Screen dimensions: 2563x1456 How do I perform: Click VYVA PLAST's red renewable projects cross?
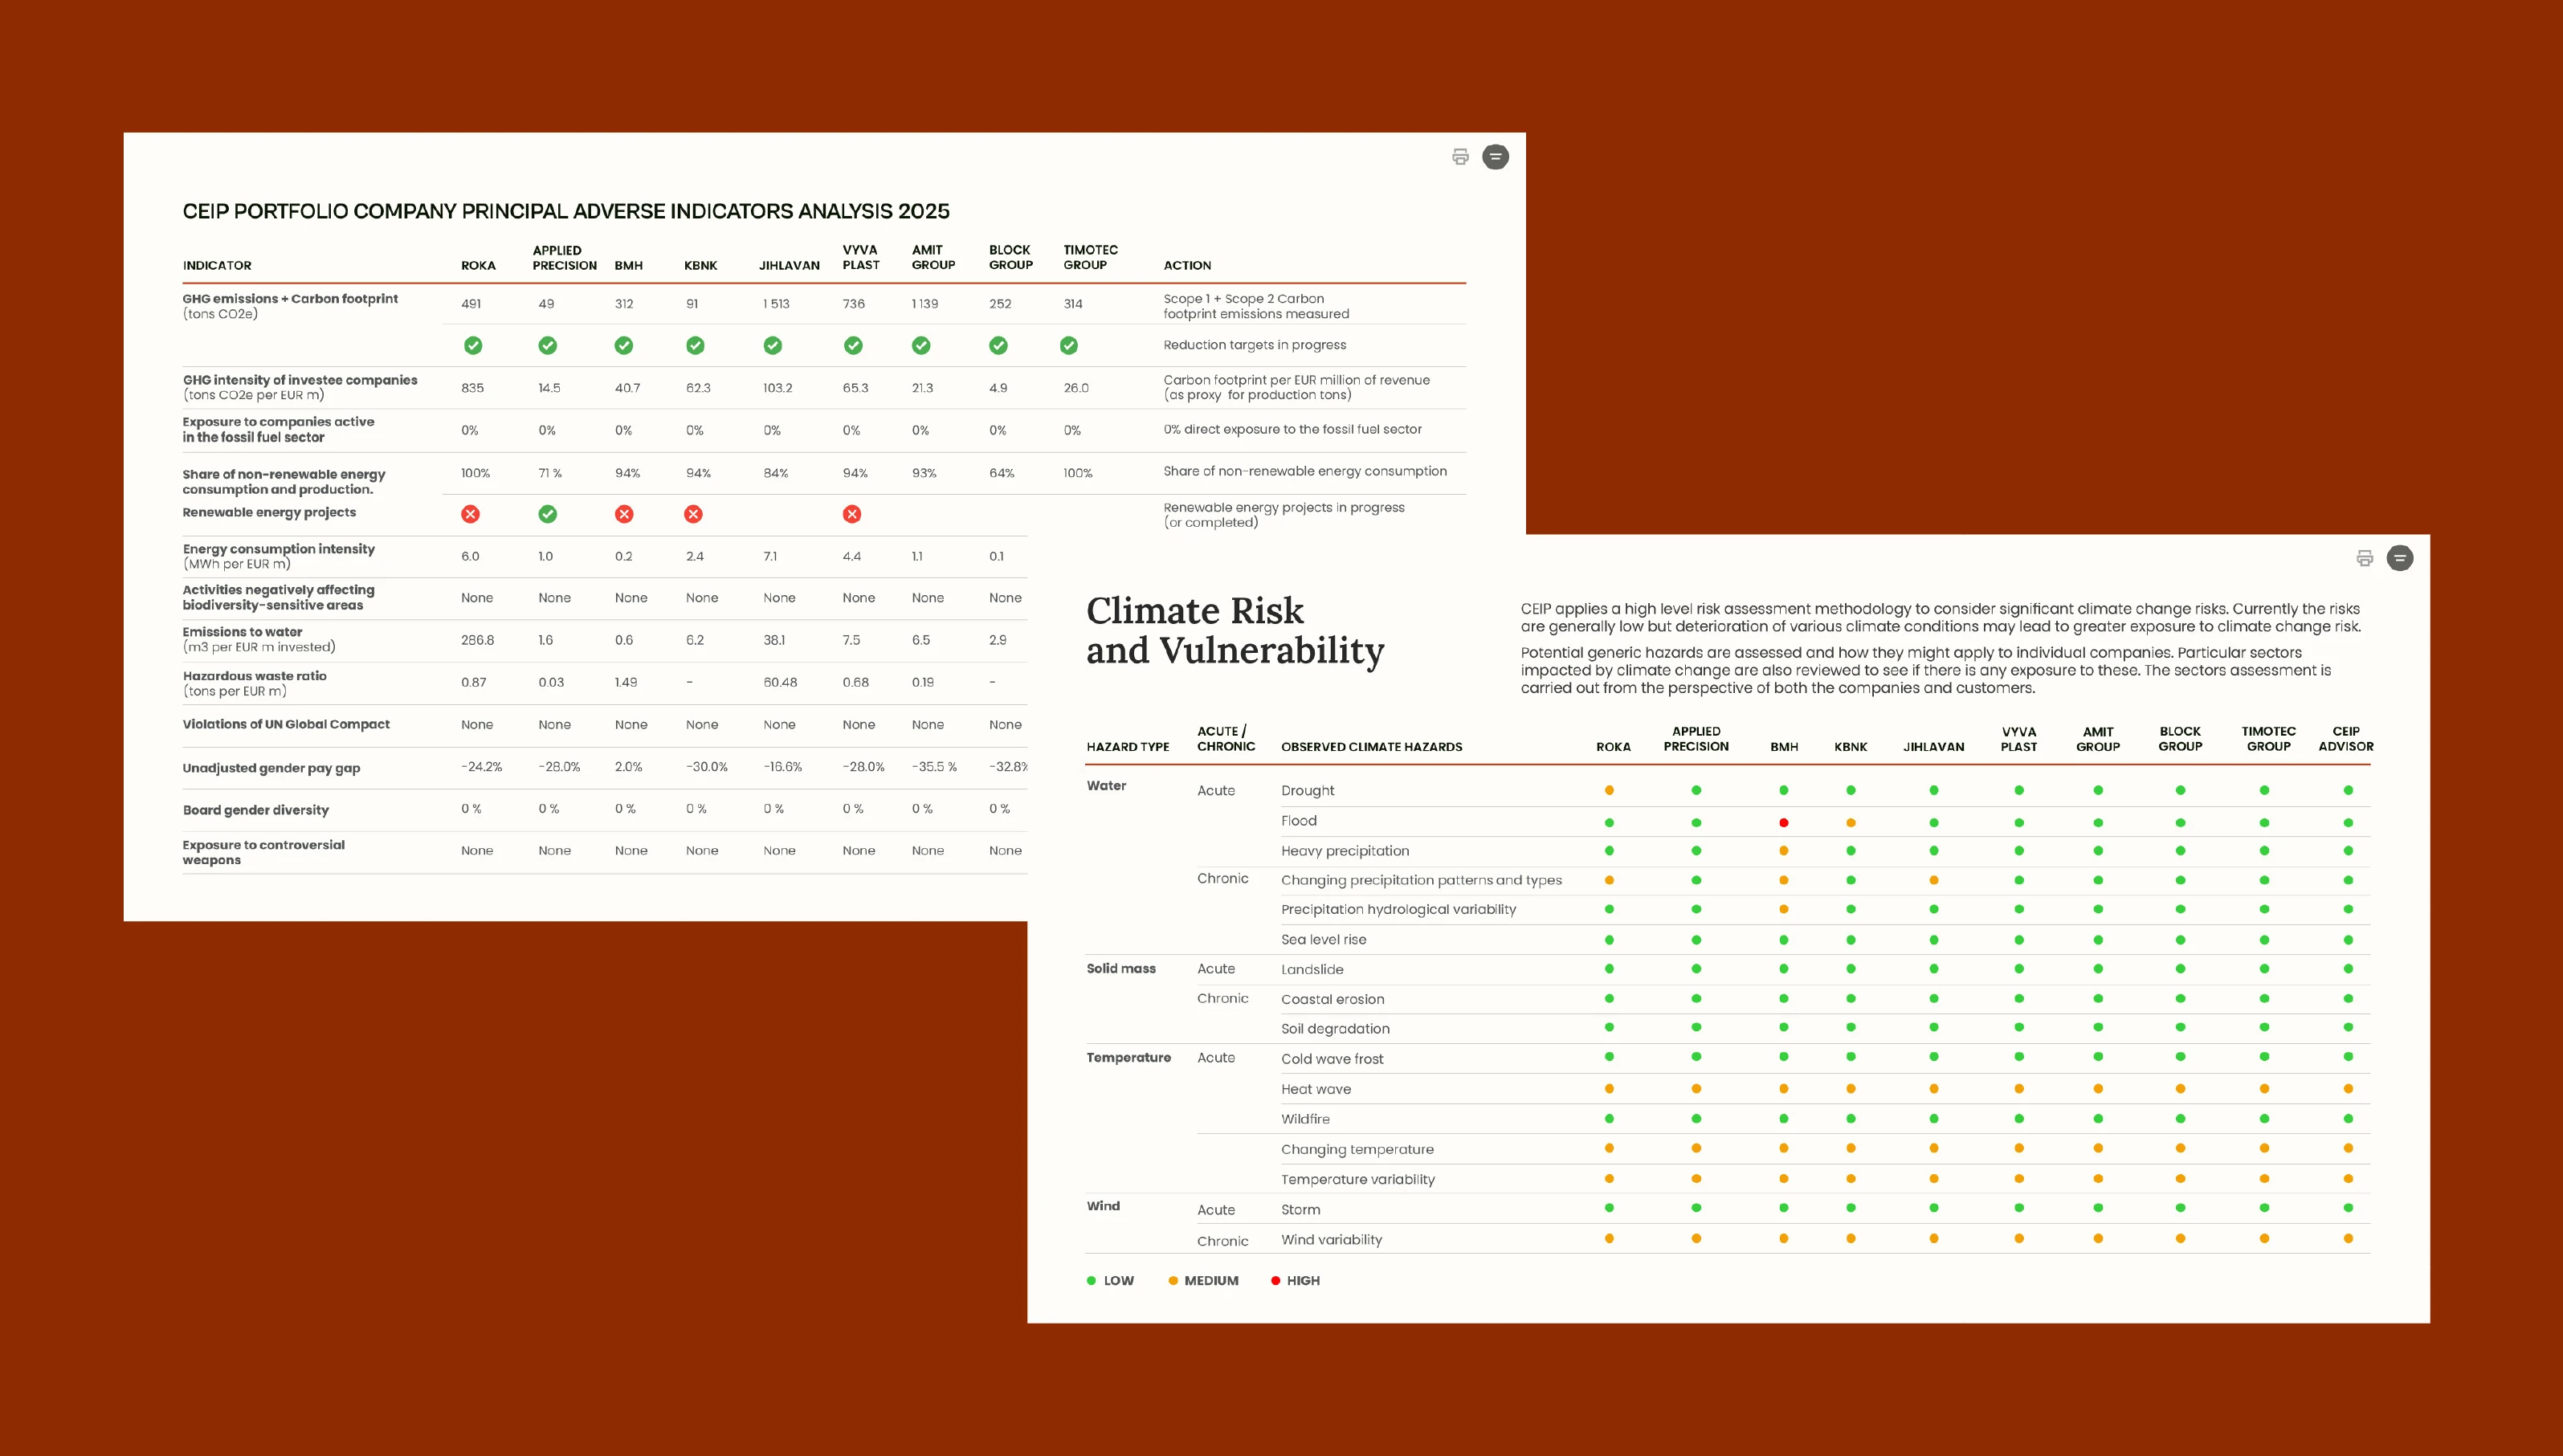[852, 514]
